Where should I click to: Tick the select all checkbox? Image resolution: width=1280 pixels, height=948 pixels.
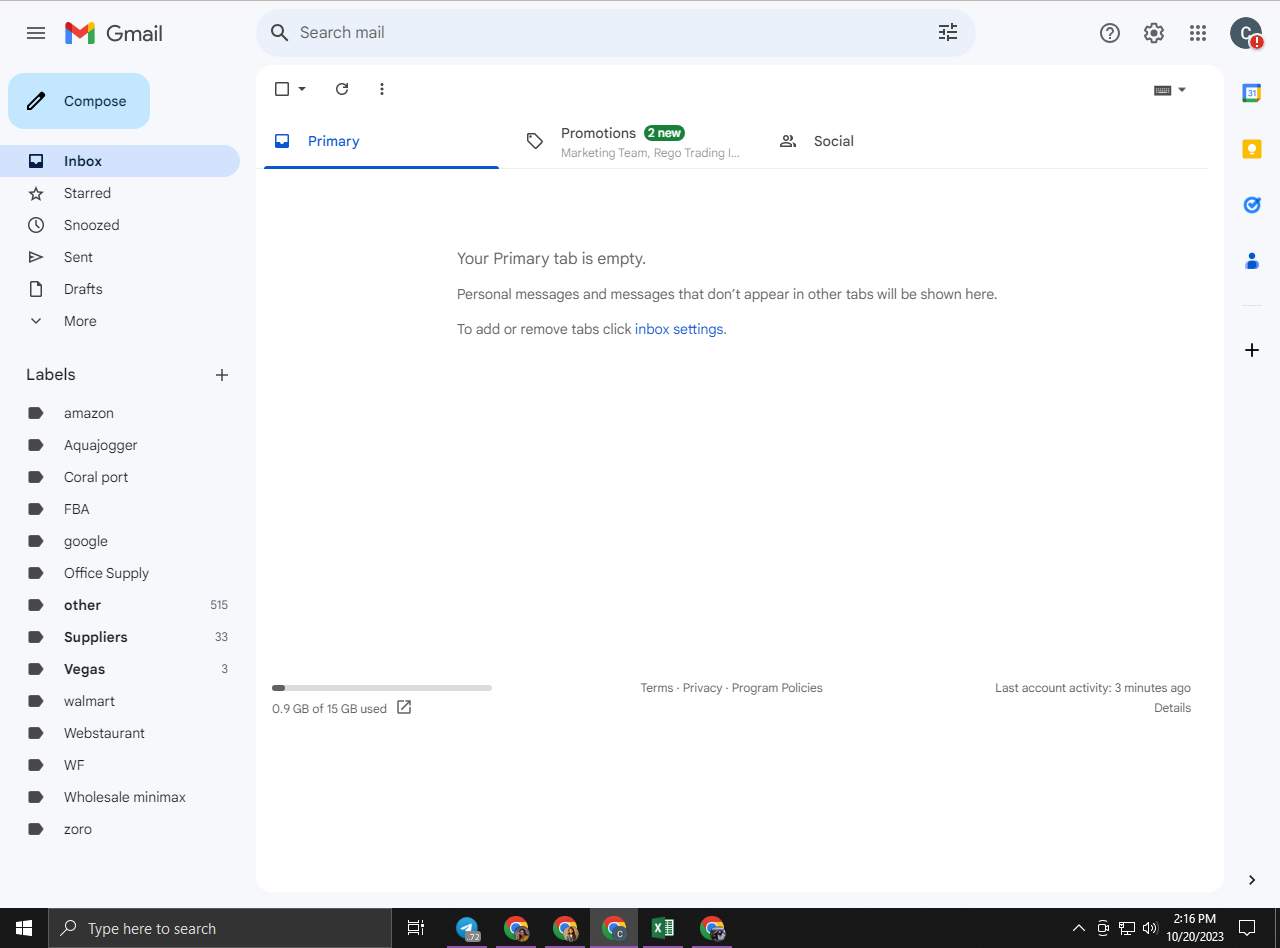point(282,89)
